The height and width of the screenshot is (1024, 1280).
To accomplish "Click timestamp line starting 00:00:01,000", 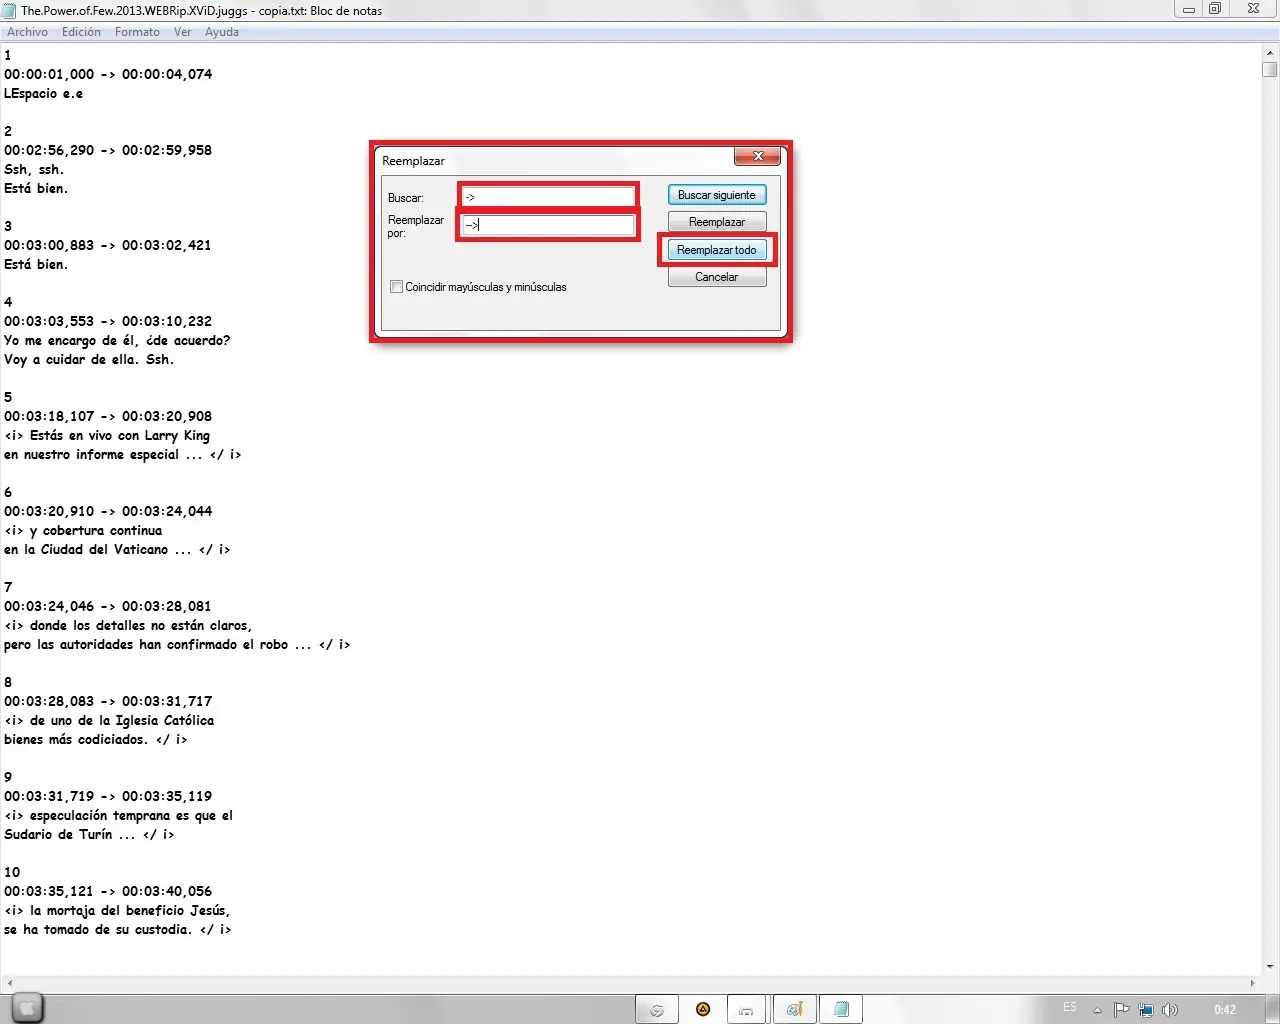I will point(108,74).
